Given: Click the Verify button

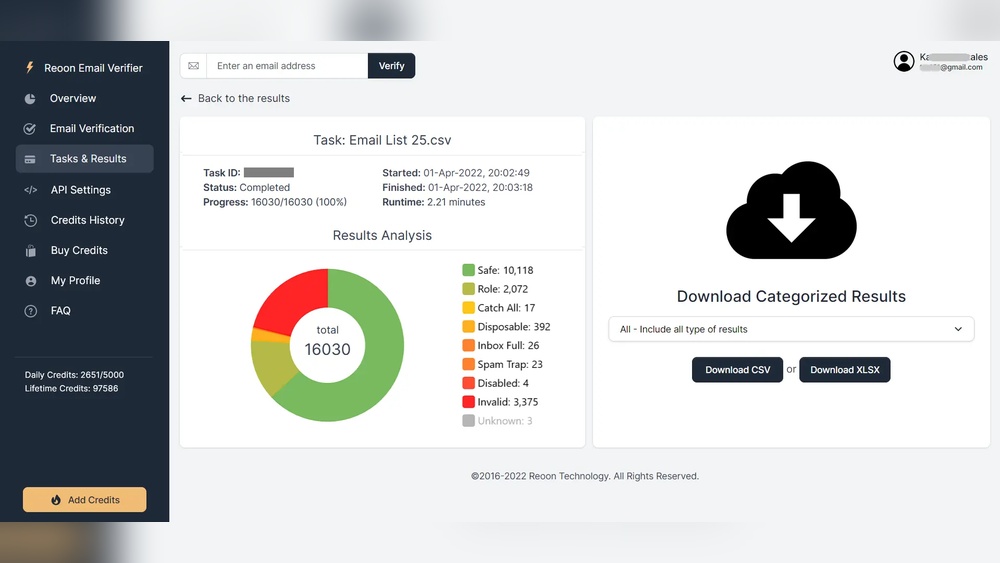Looking at the screenshot, I should [392, 66].
